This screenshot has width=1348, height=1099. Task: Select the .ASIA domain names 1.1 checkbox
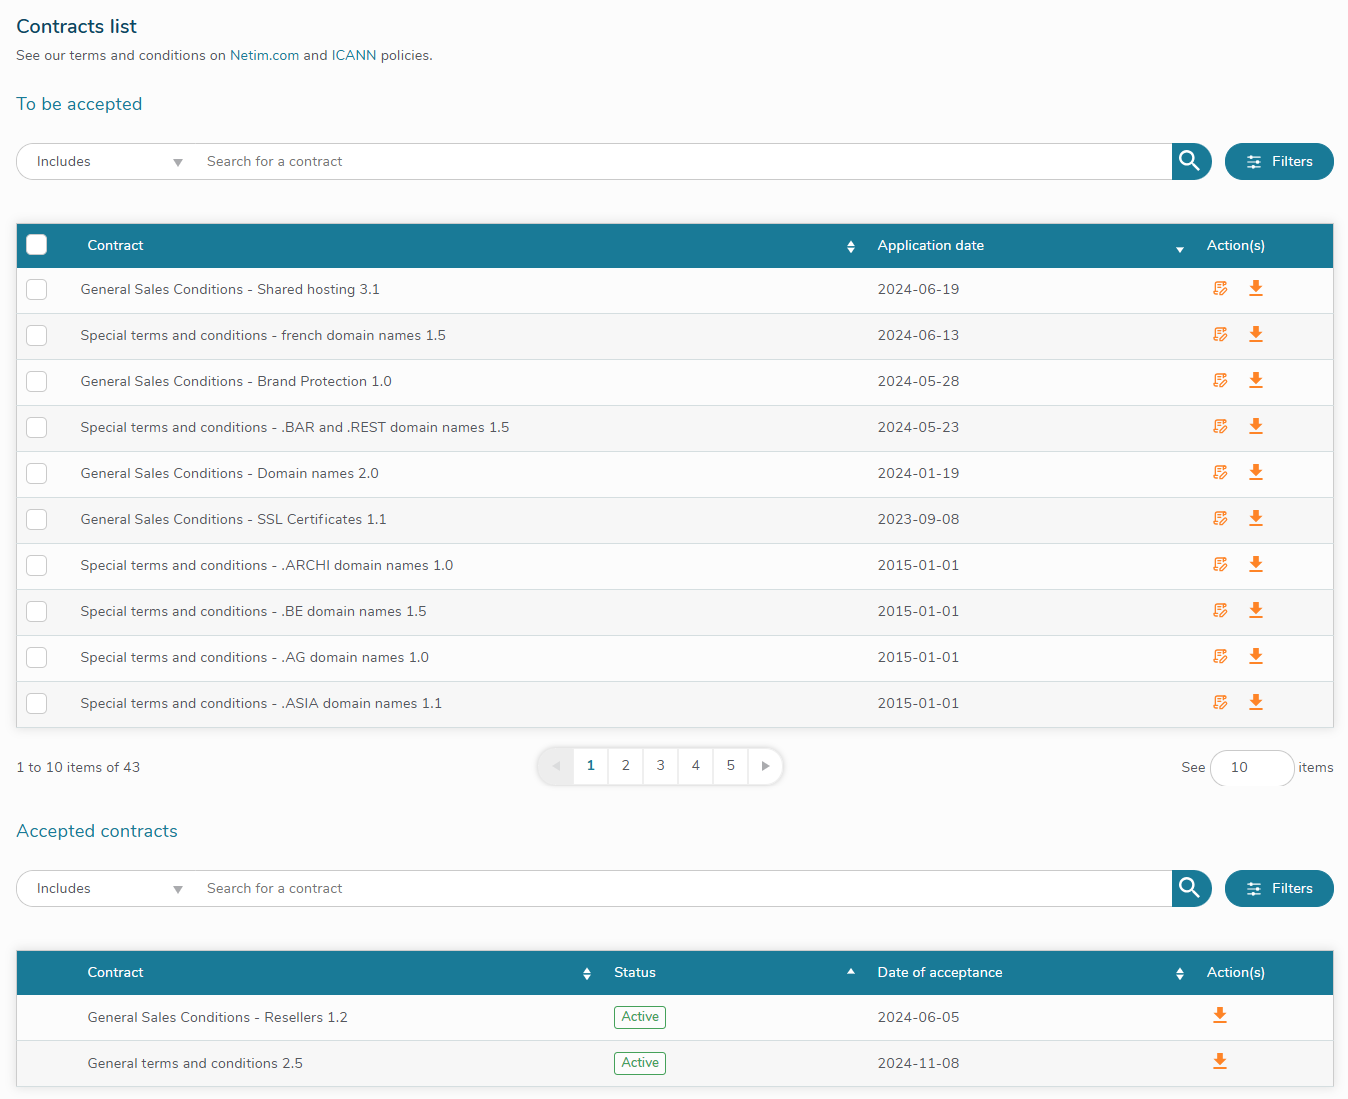37,703
